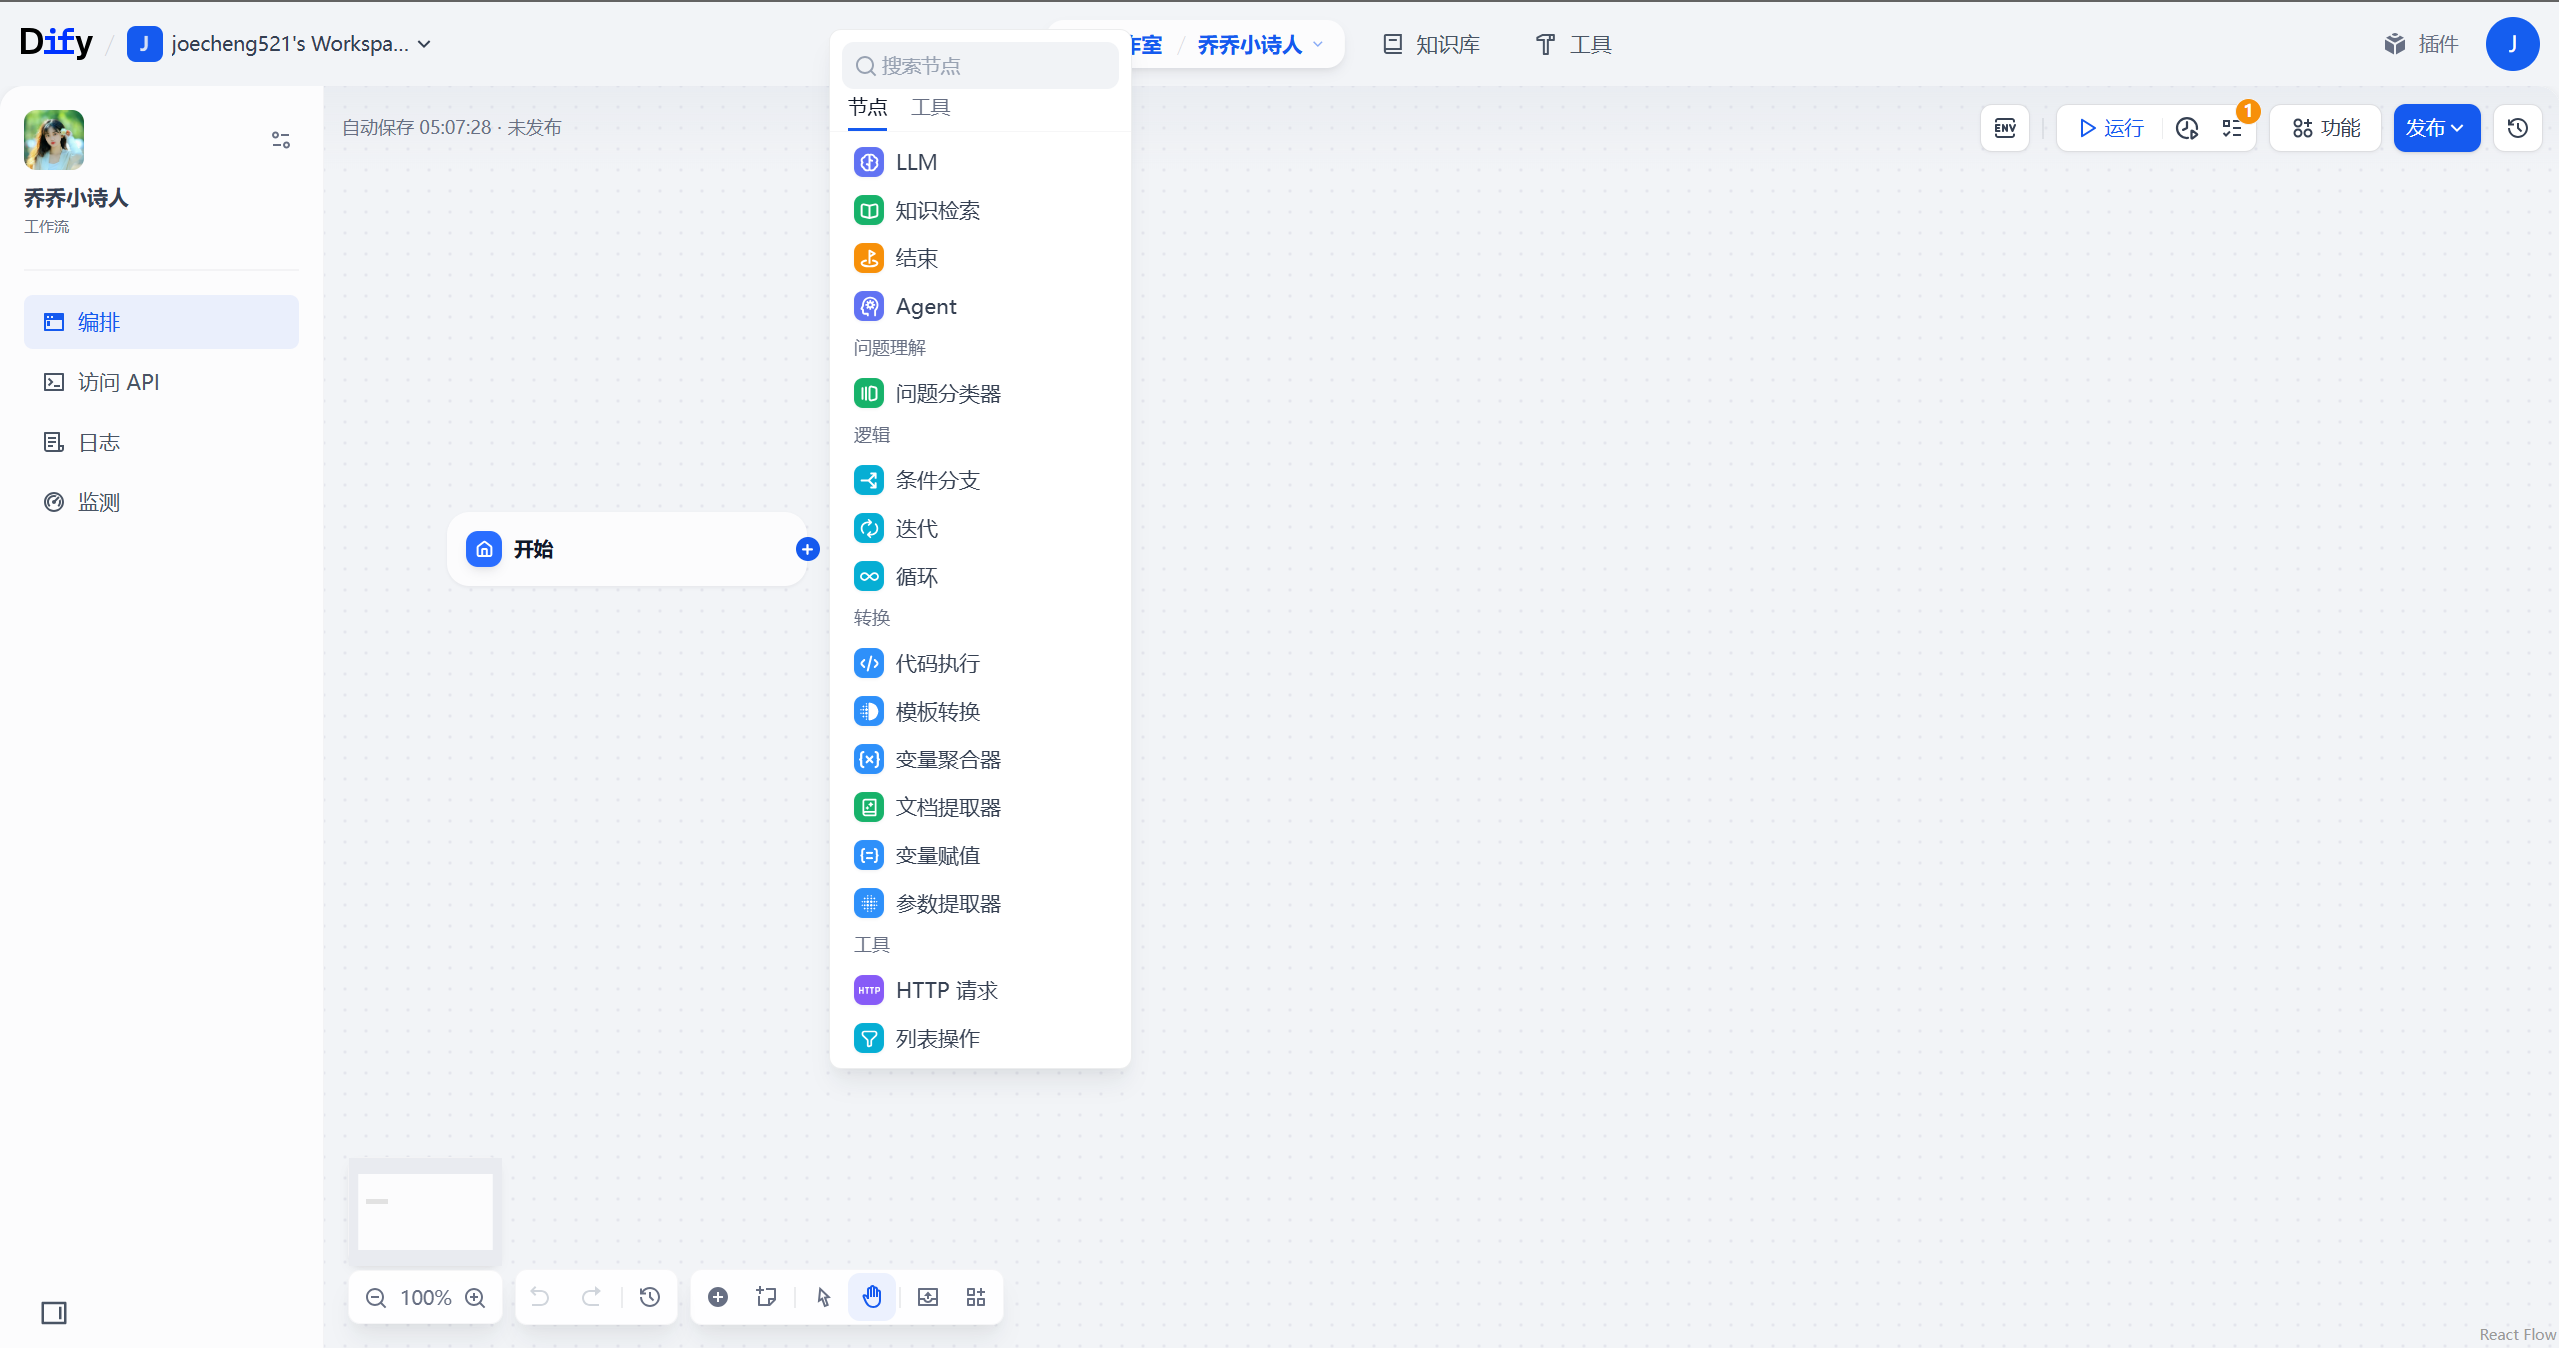Viewport: 2559px width, 1348px height.
Task: Click the export image icon
Action: click(x=928, y=1297)
